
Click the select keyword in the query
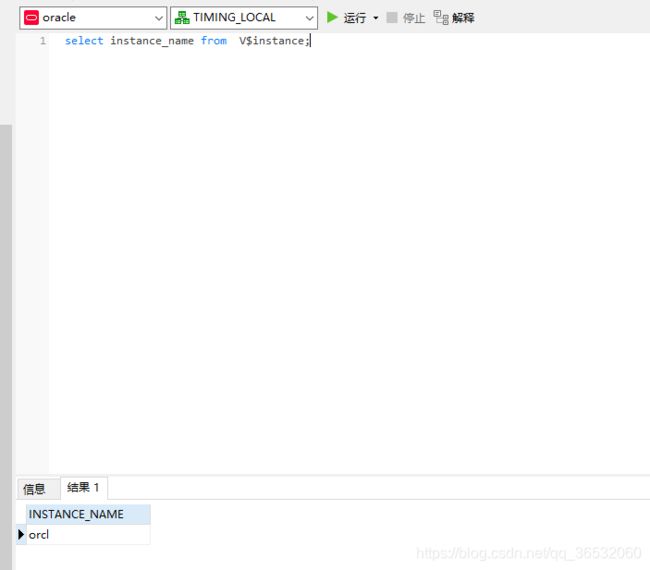[x=84, y=41]
